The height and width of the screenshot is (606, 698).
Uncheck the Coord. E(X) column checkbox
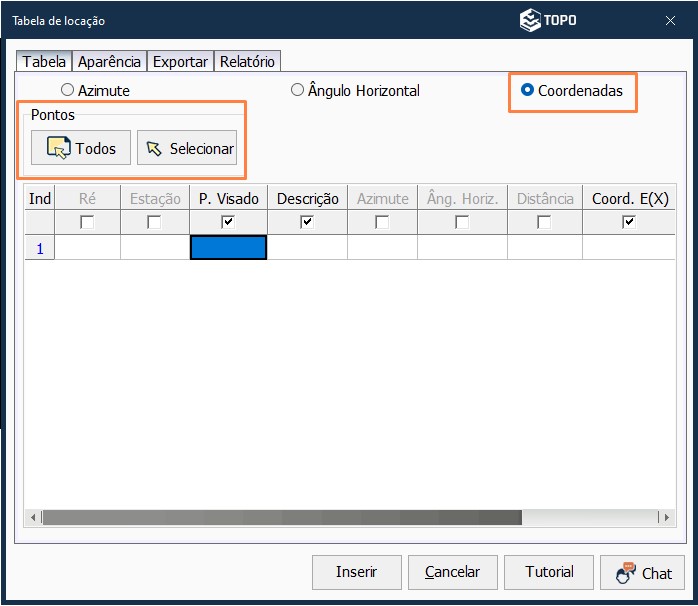pyautogui.click(x=629, y=222)
